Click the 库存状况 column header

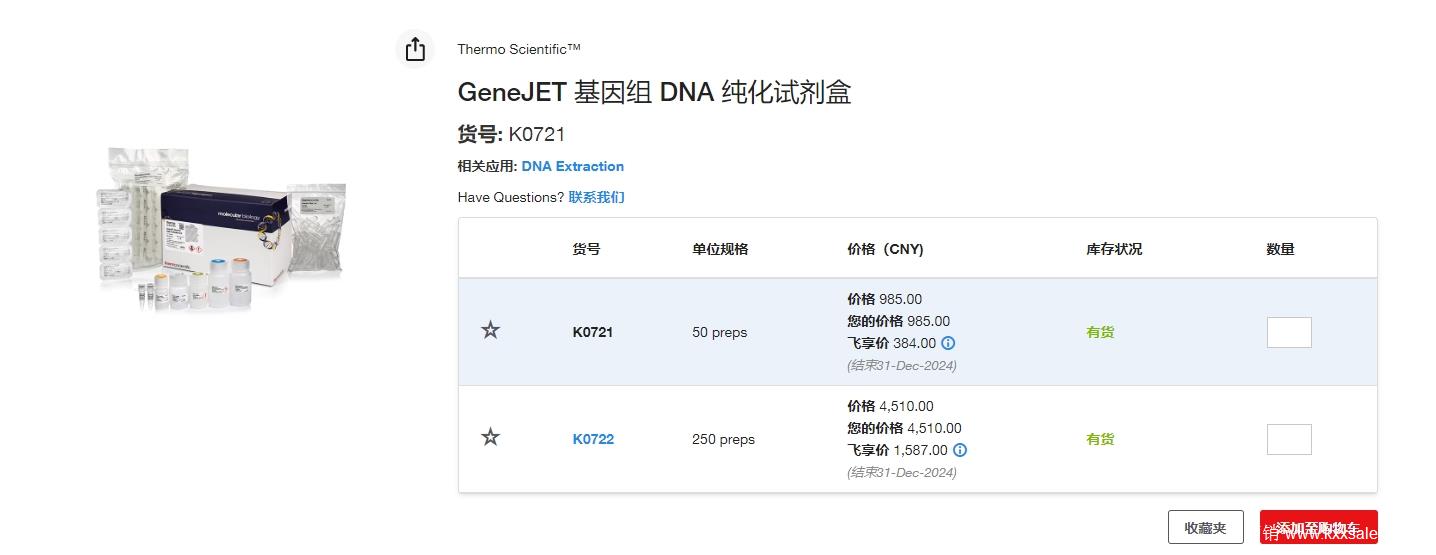pos(1114,249)
